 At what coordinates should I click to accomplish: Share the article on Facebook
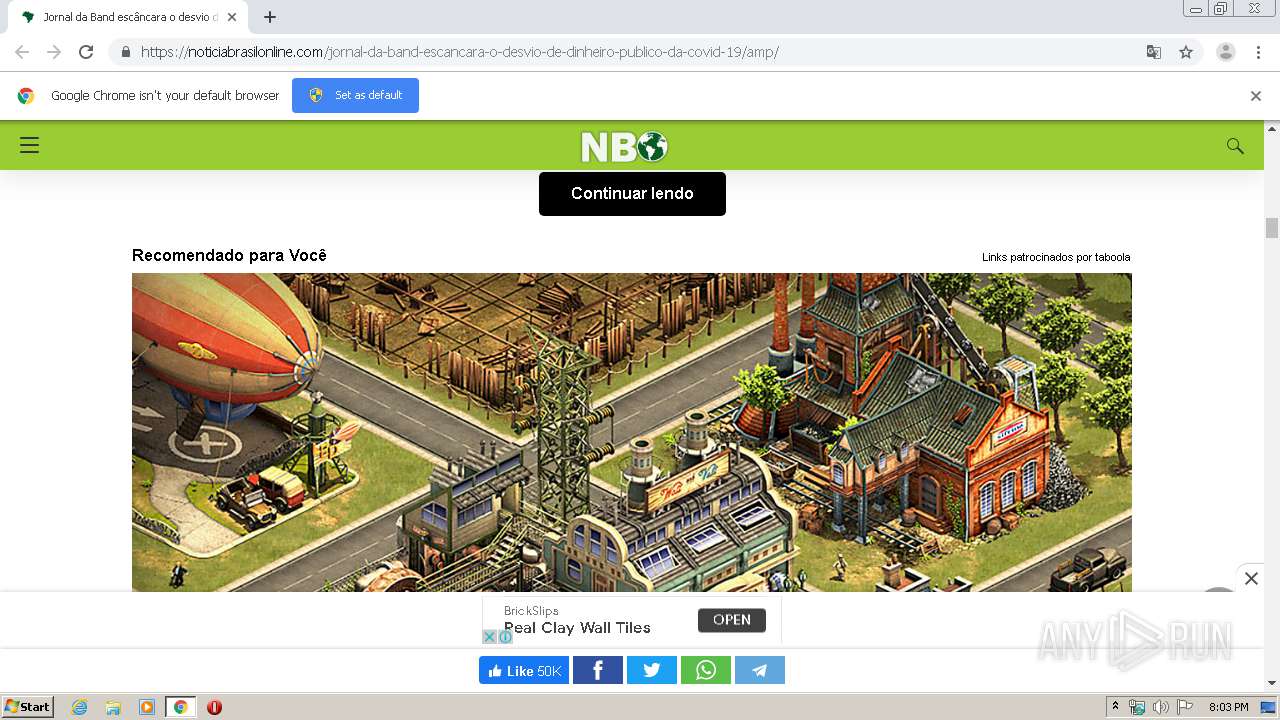(x=598, y=670)
